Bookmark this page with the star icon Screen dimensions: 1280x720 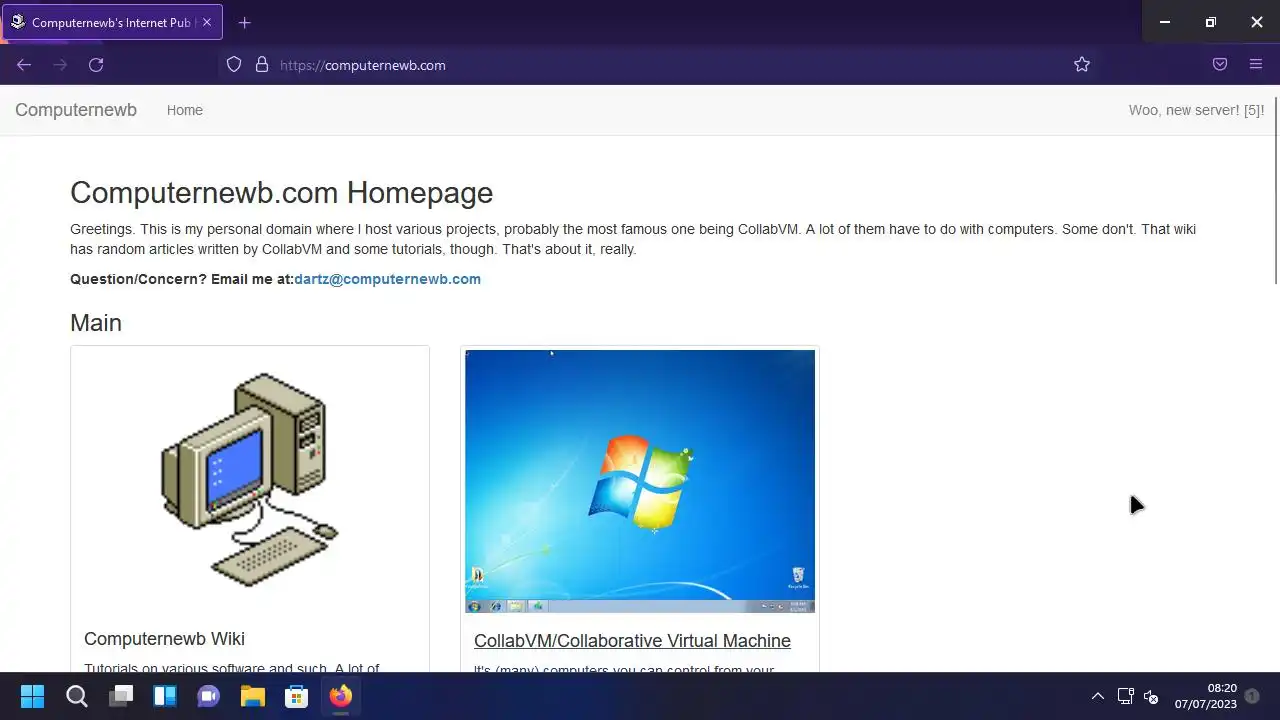(x=1082, y=65)
